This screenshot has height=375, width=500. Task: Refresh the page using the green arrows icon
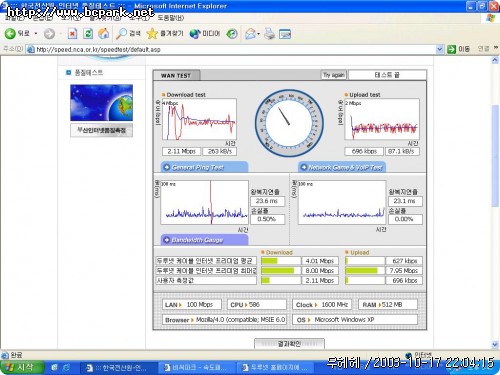(x=88, y=34)
